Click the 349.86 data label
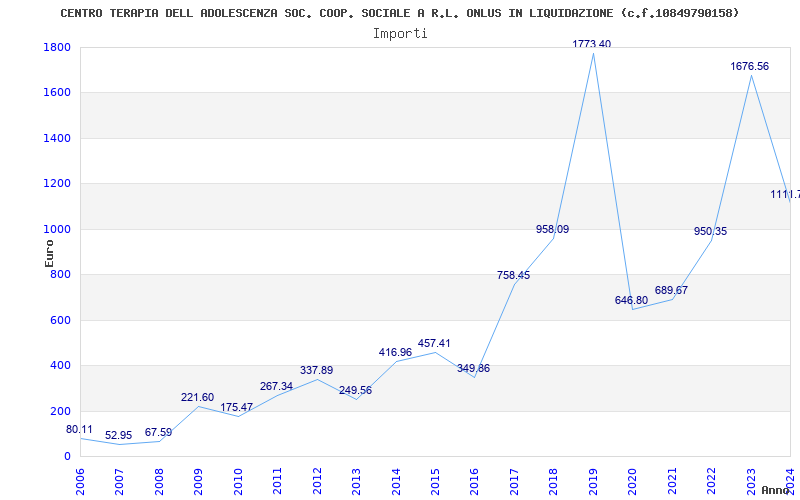The image size is (800, 500). coord(473,368)
